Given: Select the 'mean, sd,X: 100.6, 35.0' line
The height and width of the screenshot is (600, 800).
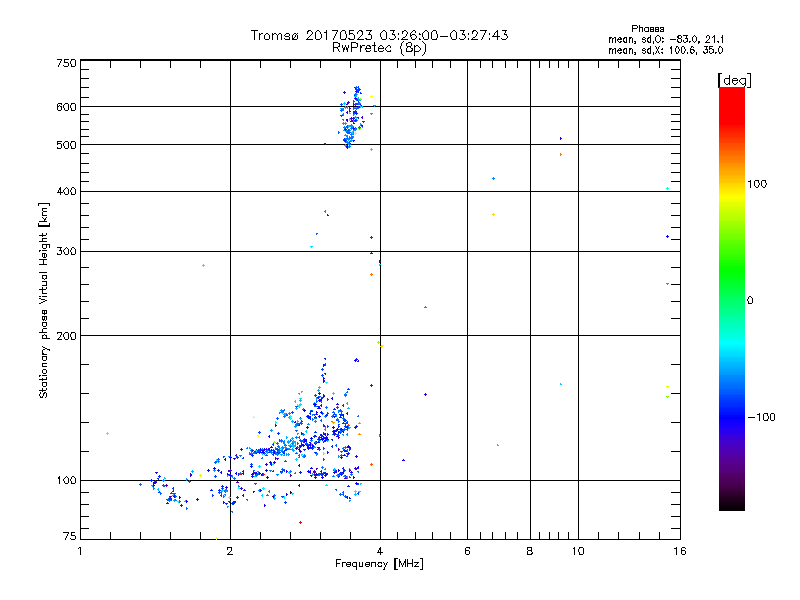Looking at the screenshot, I should click(665, 50).
